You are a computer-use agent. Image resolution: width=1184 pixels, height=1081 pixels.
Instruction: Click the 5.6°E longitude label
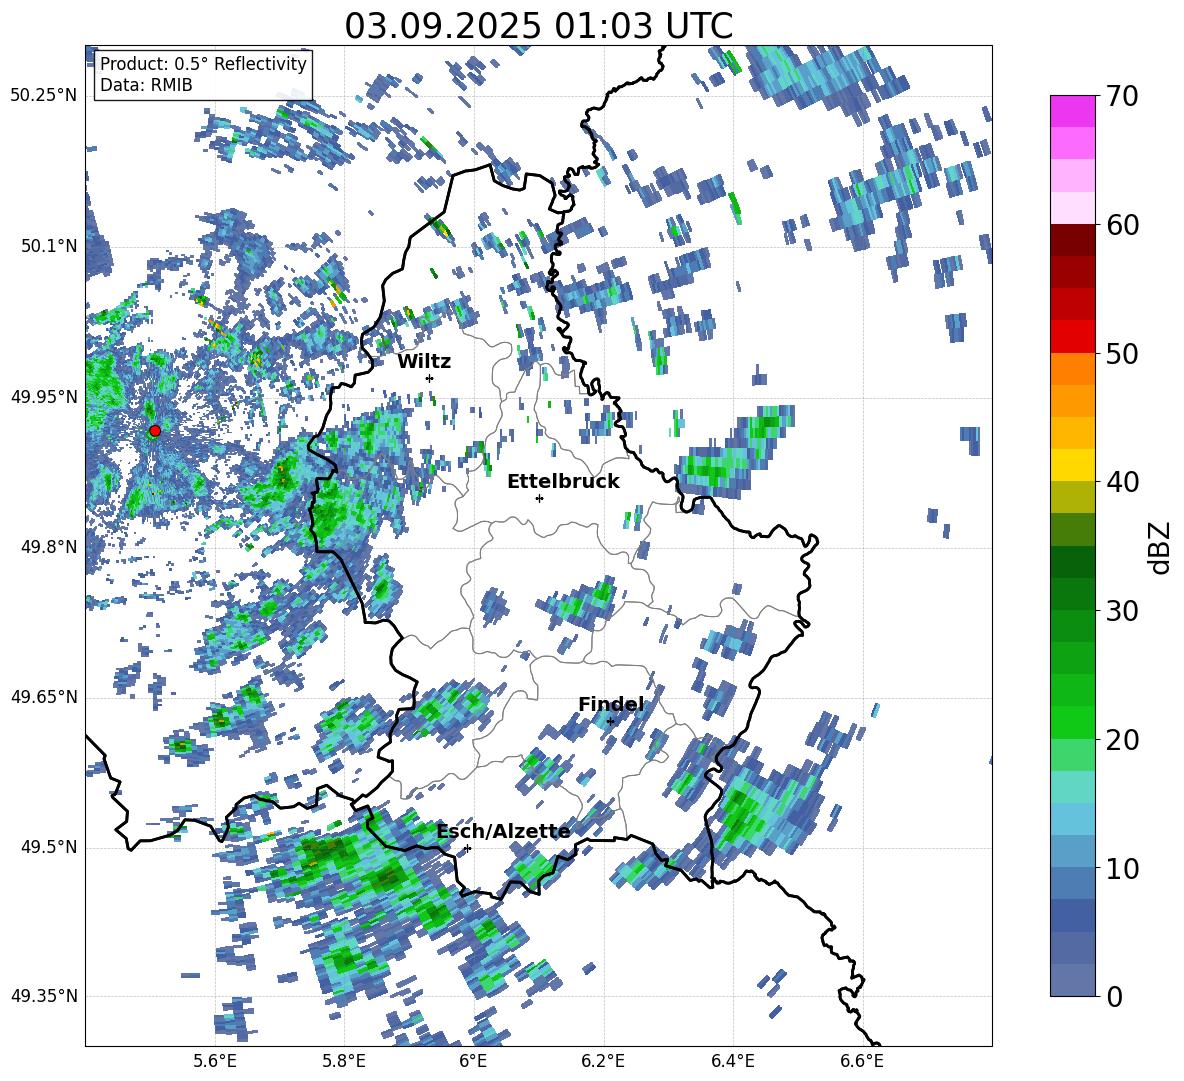point(215,1061)
